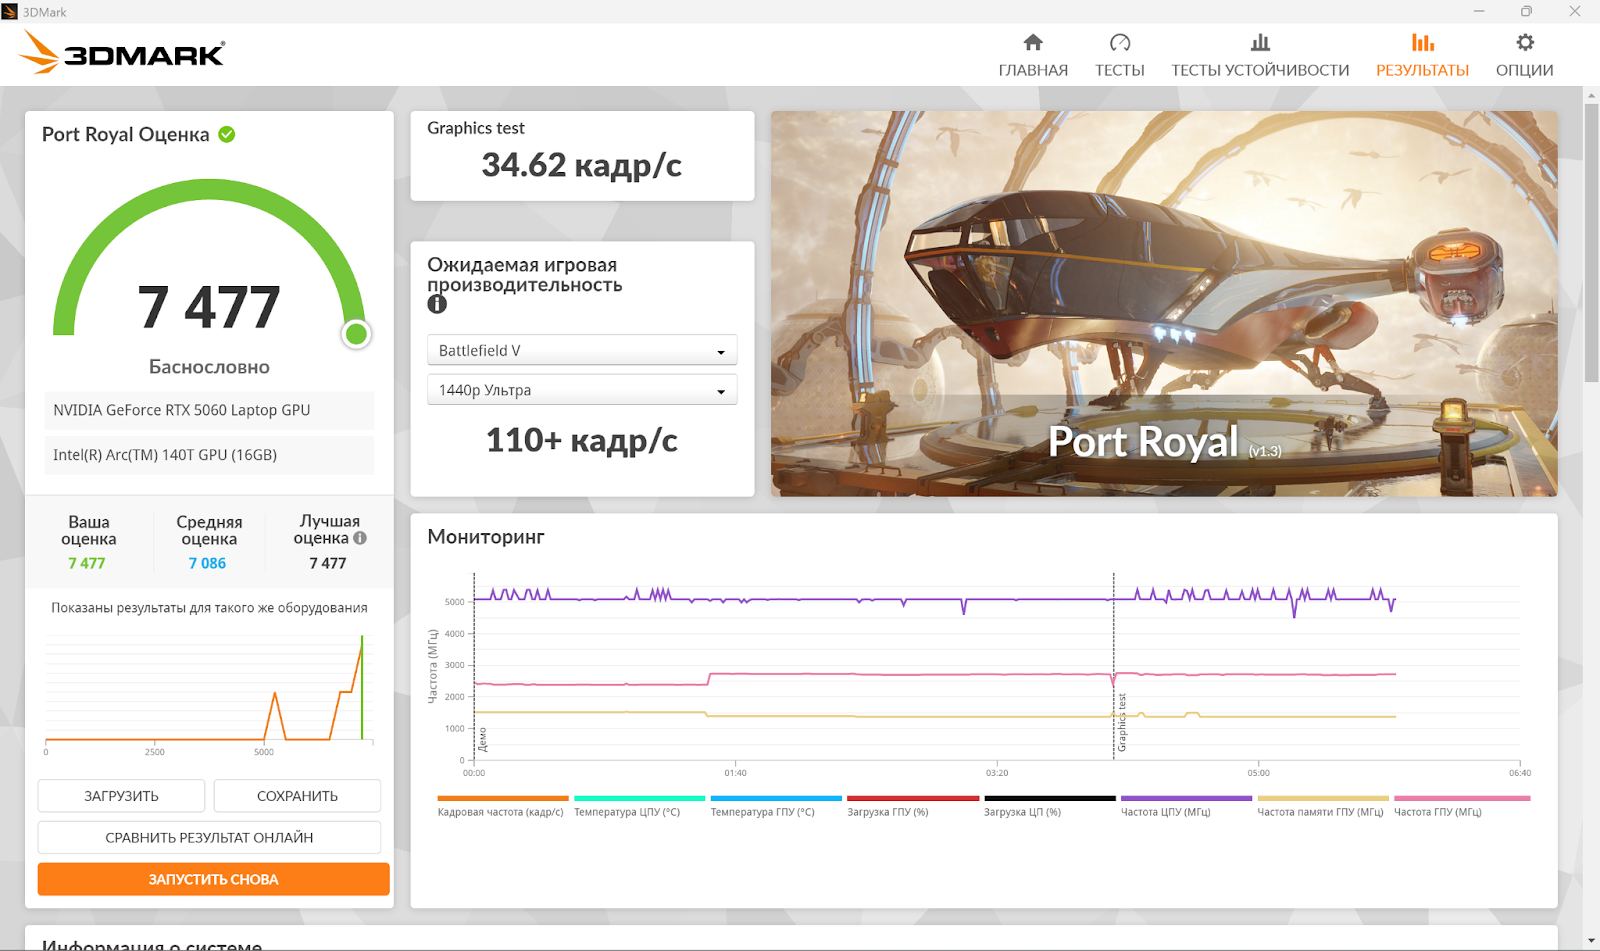Open the ТЕСТЫ gauge icon

1119,42
